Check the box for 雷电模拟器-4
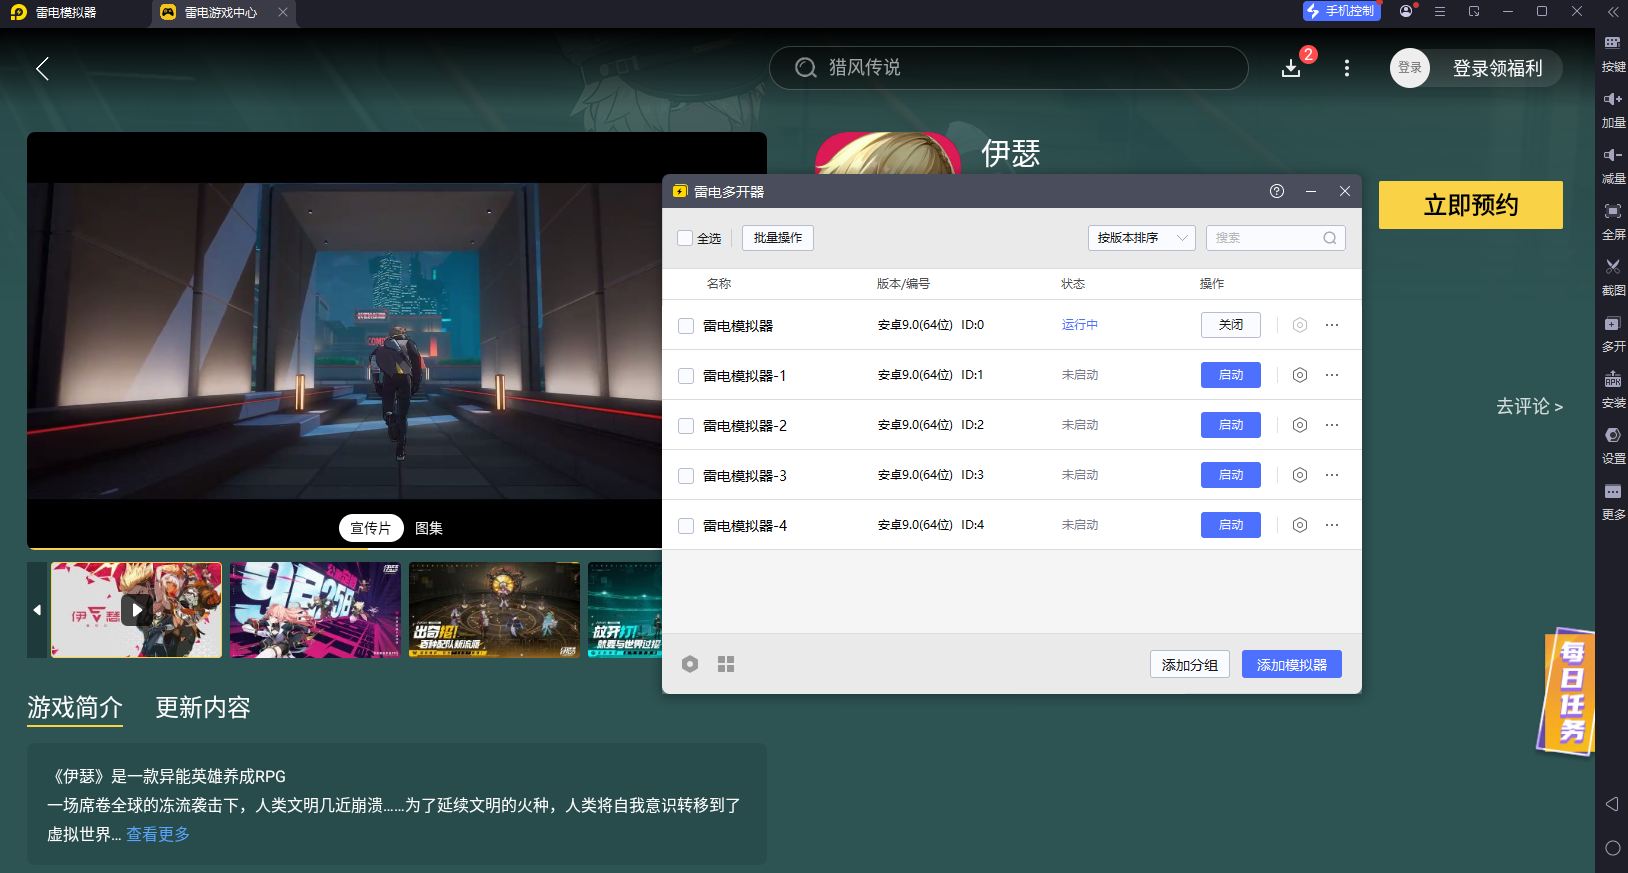Image resolution: width=1628 pixels, height=873 pixels. pyautogui.click(x=686, y=526)
